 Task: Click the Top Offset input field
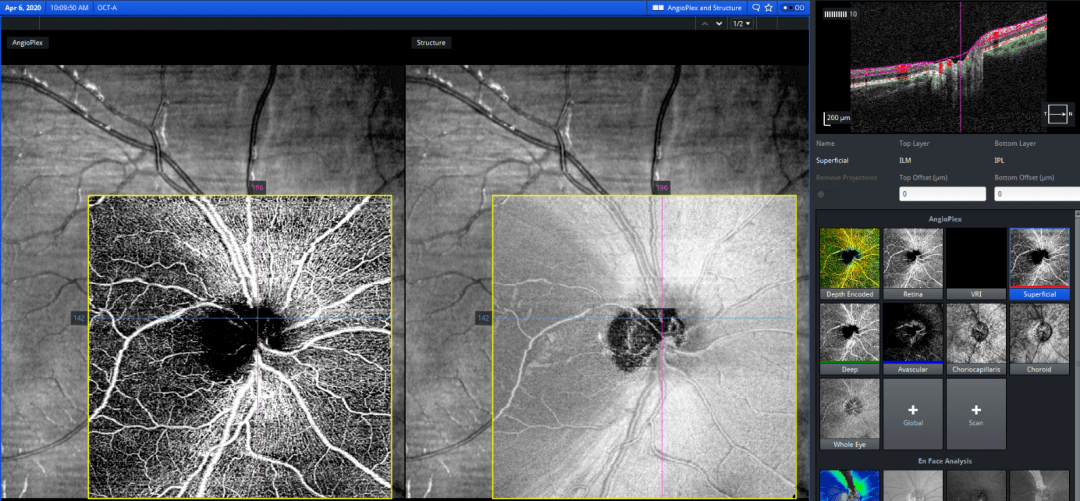[942, 194]
